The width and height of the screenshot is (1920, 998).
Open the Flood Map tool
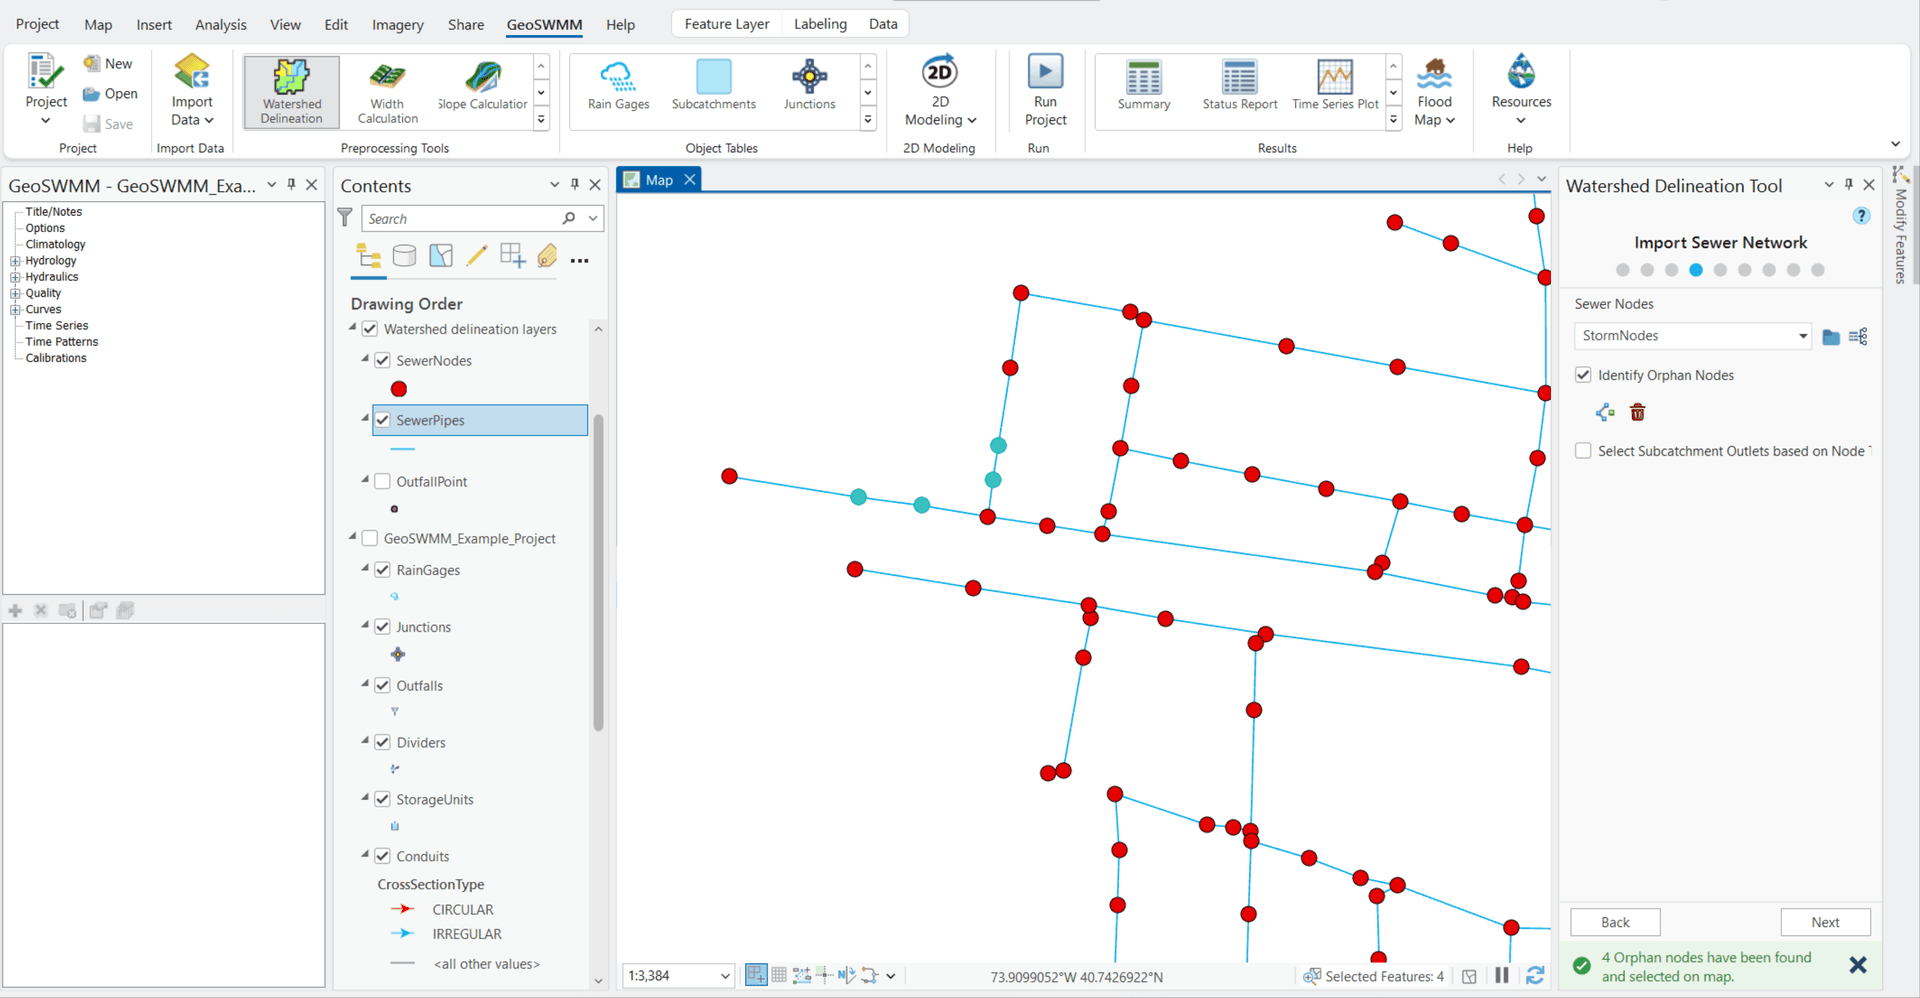pos(1434,90)
